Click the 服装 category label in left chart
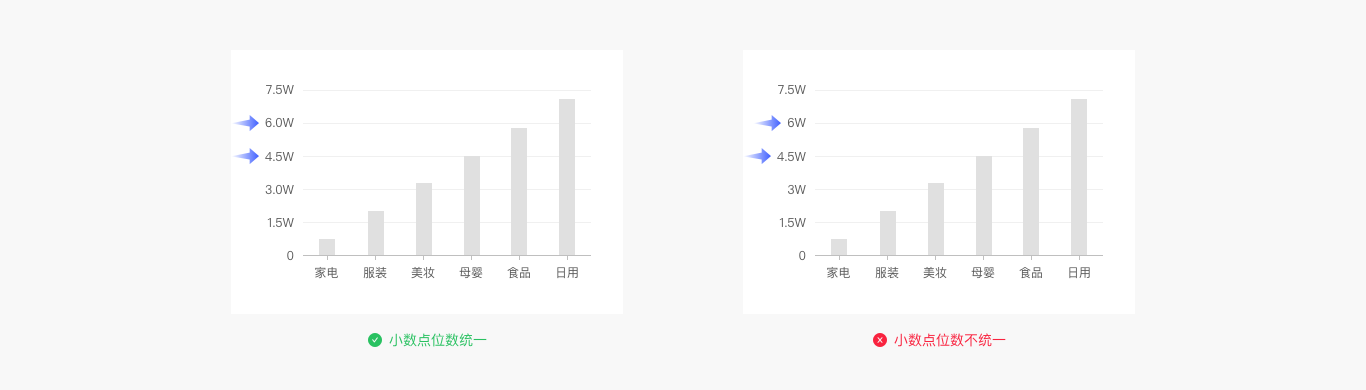This screenshot has height=390, width=1366. pos(375,272)
